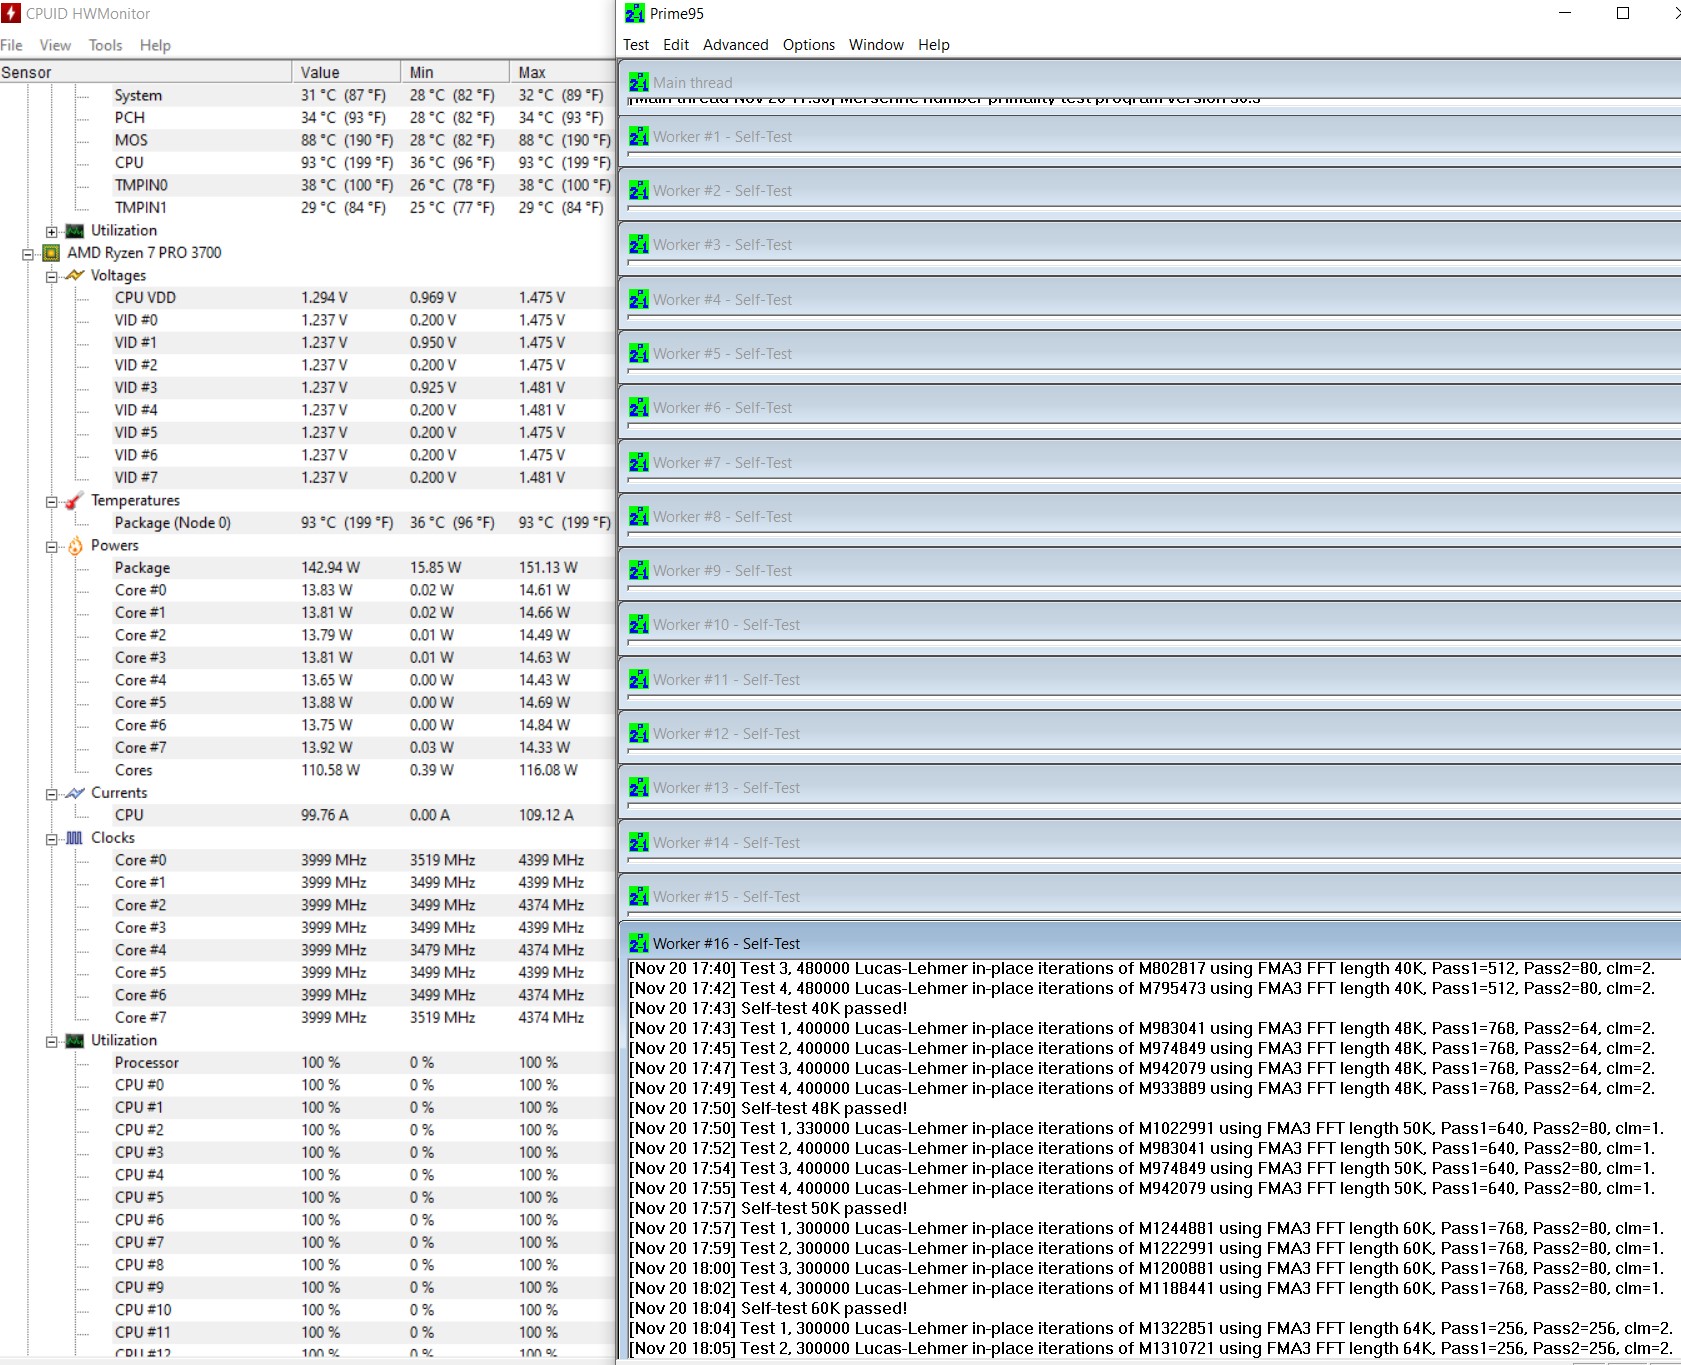Viewport: 1681px width, 1365px height.
Task: Click the Currents category icon
Action: [x=74, y=793]
